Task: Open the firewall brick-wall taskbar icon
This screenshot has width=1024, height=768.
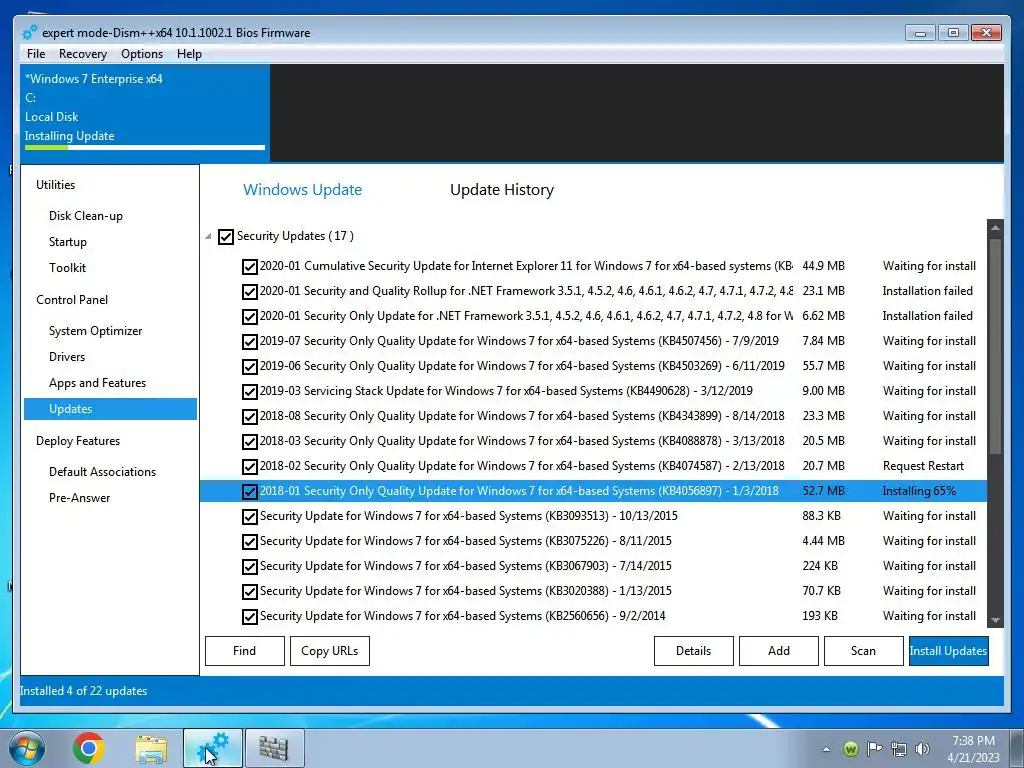Action: pyautogui.click(x=273, y=749)
